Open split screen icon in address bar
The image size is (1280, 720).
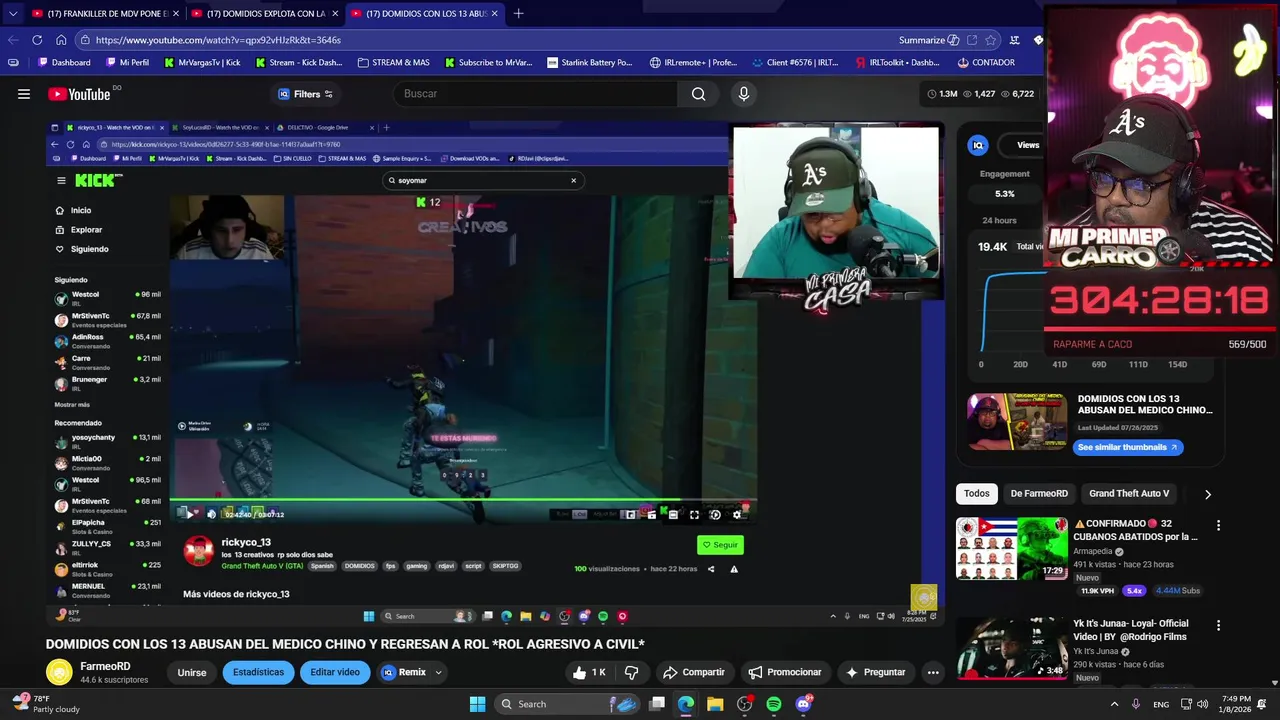tap(971, 40)
